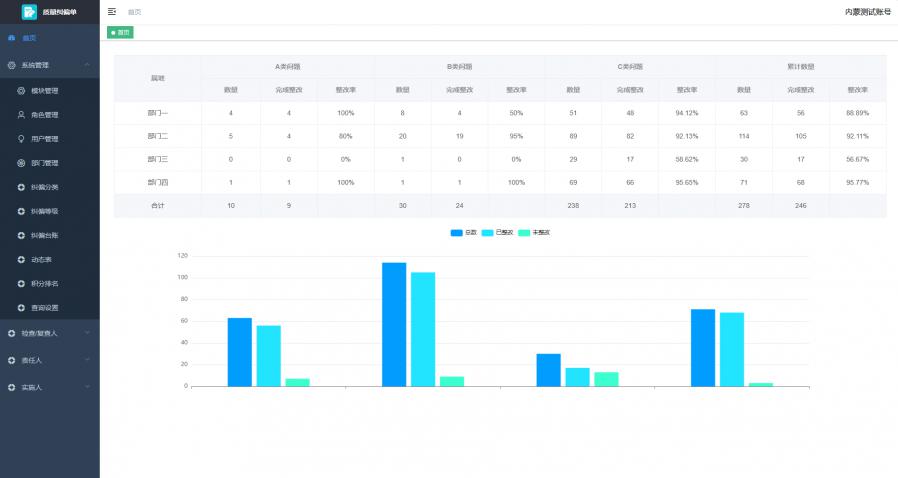Toggle the 未整改 series in chart legend
This screenshot has height=478, width=898.
tap(534, 232)
